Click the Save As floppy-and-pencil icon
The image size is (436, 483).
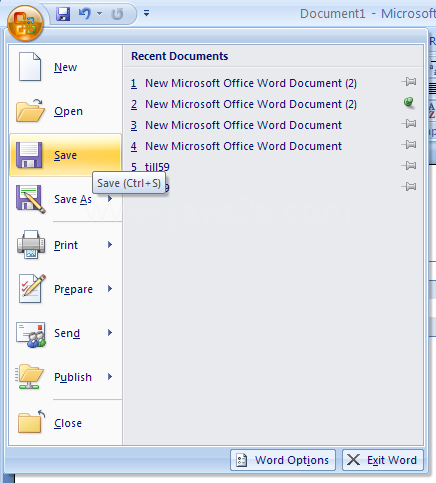pyautogui.click(x=30, y=199)
